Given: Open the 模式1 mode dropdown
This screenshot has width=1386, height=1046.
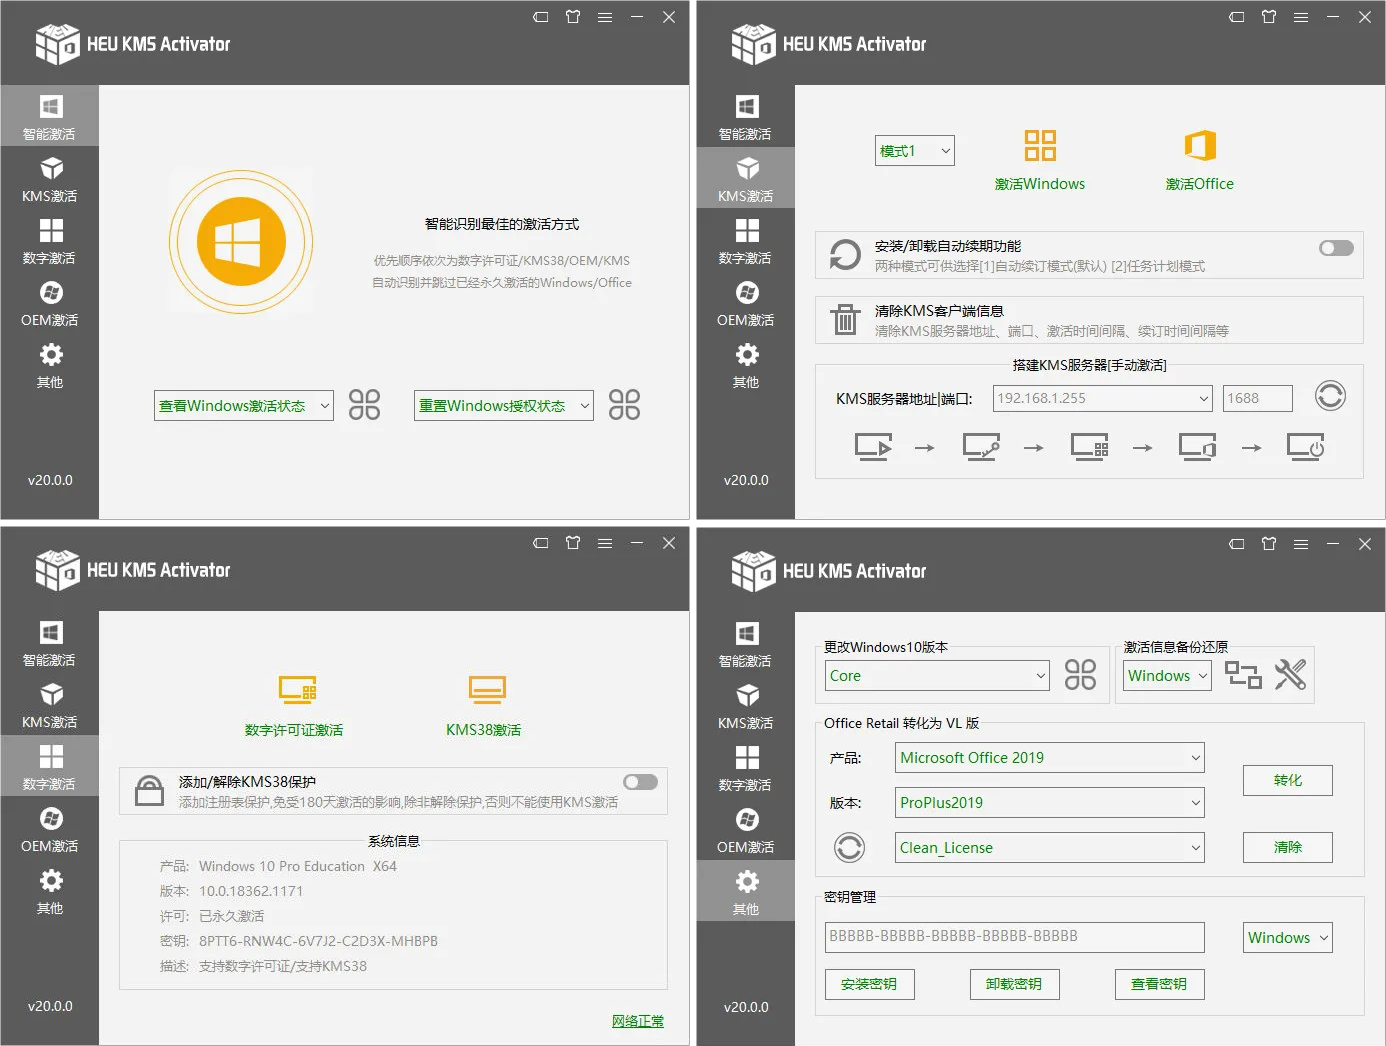Looking at the screenshot, I should (x=915, y=150).
